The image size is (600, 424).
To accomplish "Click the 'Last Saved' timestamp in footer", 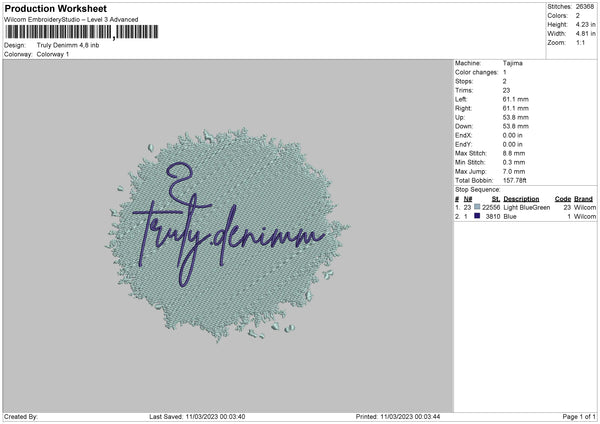I will tap(197, 416).
